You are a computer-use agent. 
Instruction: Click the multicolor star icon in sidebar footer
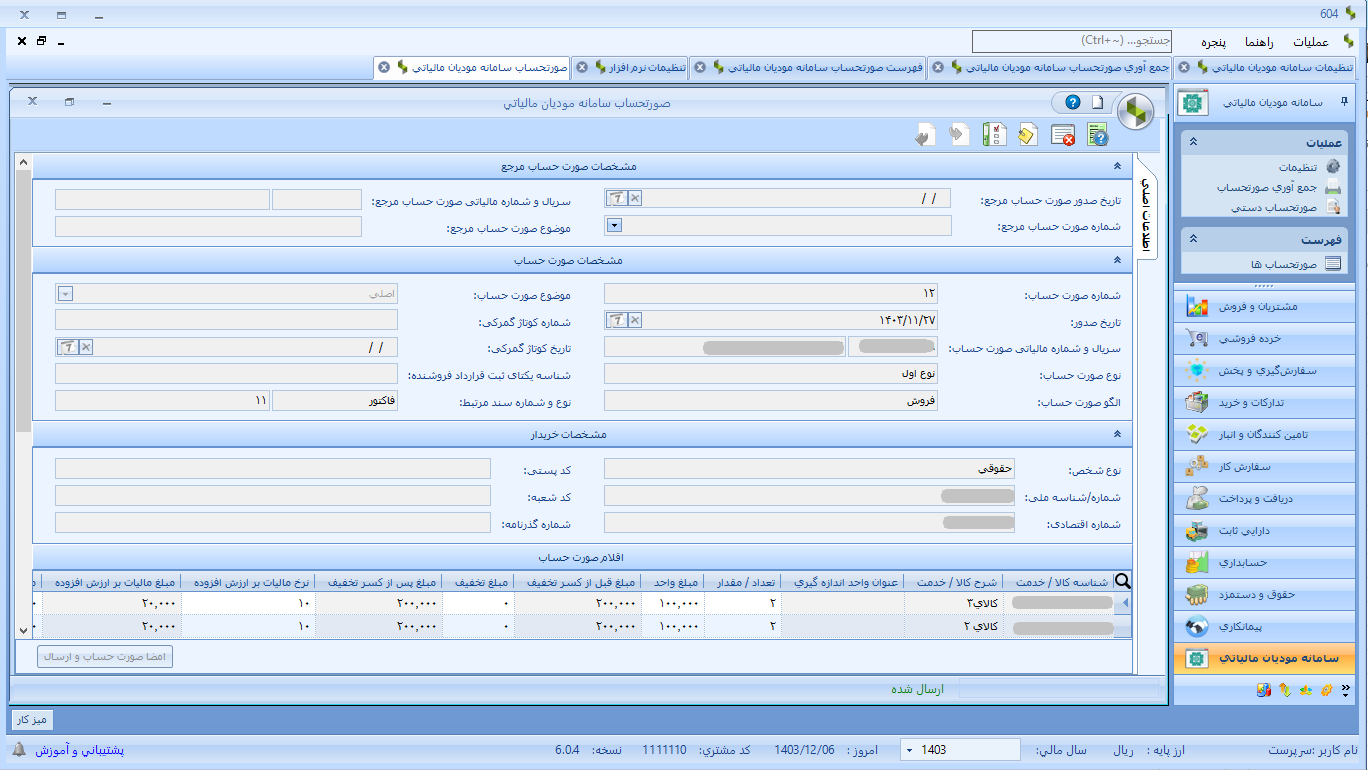1305,689
